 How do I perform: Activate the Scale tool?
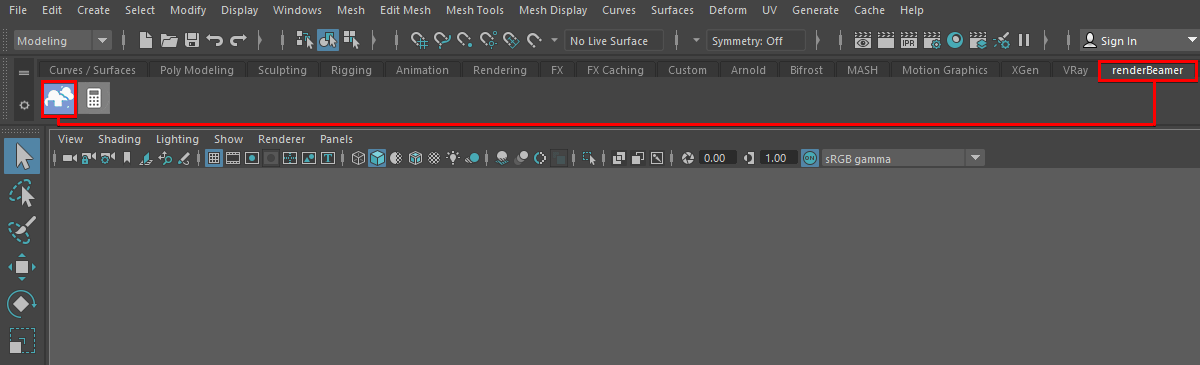(22, 341)
